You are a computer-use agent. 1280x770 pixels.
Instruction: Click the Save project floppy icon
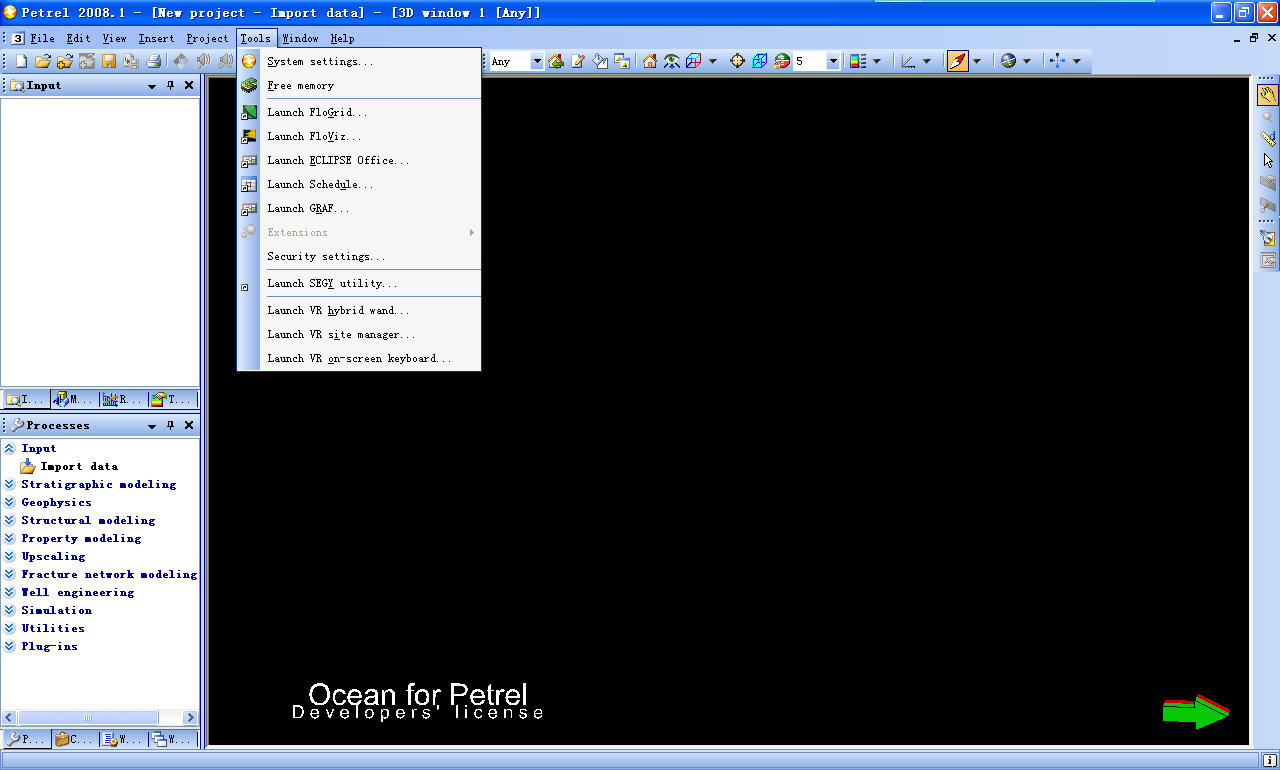(x=109, y=61)
